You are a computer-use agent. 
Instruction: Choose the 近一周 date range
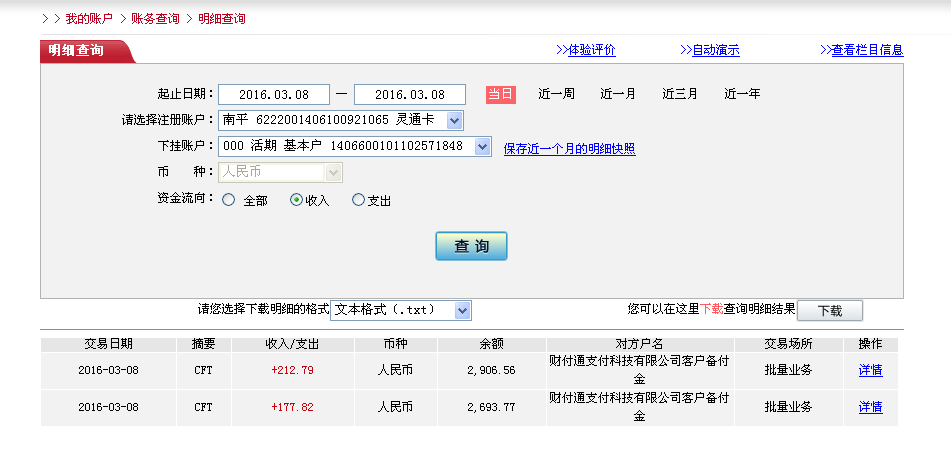point(556,94)
